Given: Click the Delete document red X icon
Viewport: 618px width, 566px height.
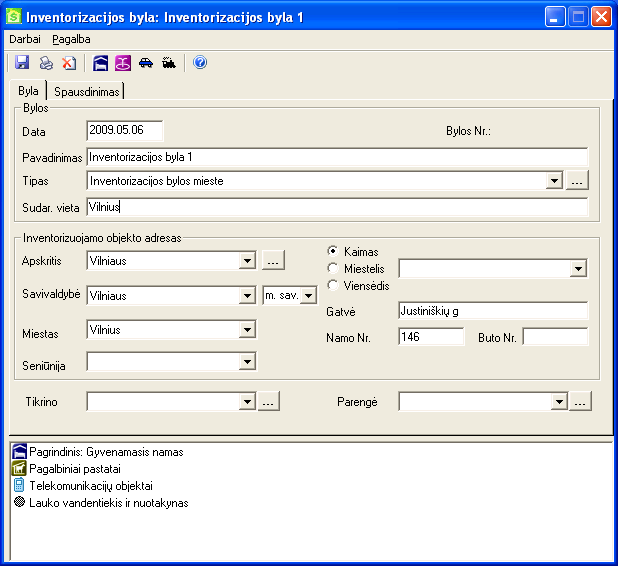Looking at the screenshot, I should click(69, 63).
